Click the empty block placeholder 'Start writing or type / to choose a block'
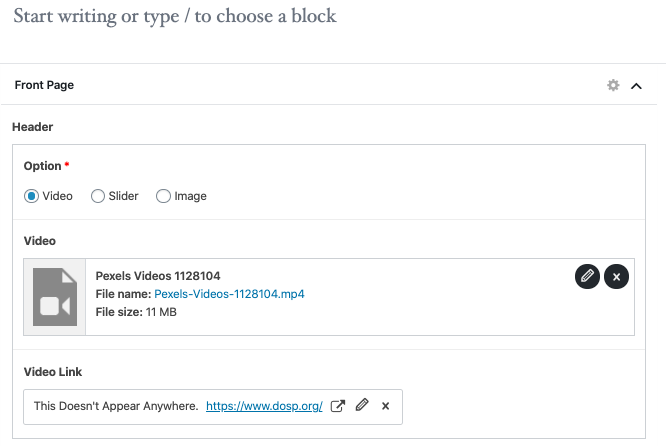The height and width of the screenshot is (446, 666). 175,16
